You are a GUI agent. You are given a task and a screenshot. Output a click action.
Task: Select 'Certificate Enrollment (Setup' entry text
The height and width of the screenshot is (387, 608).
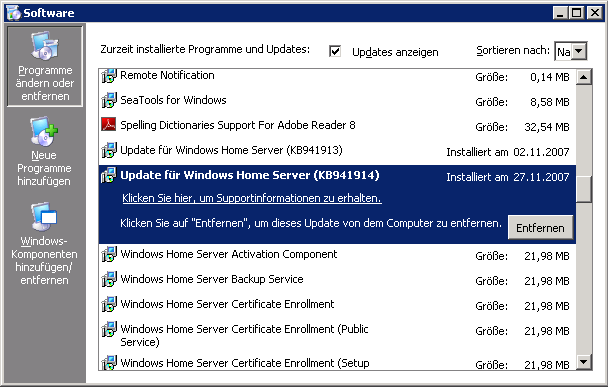click(245, 363)
